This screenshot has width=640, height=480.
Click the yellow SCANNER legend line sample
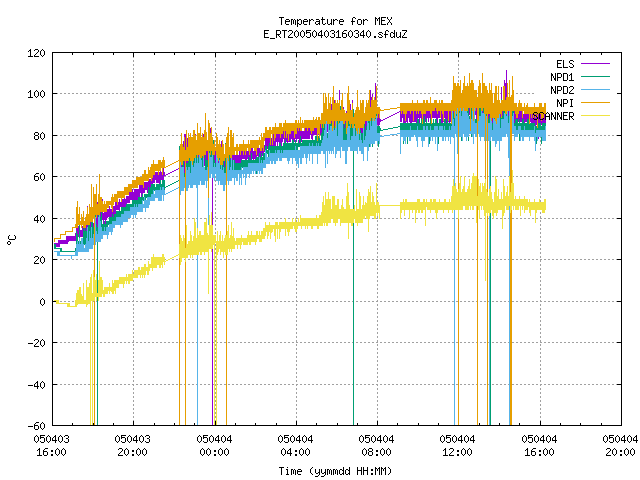coord(595,116)
